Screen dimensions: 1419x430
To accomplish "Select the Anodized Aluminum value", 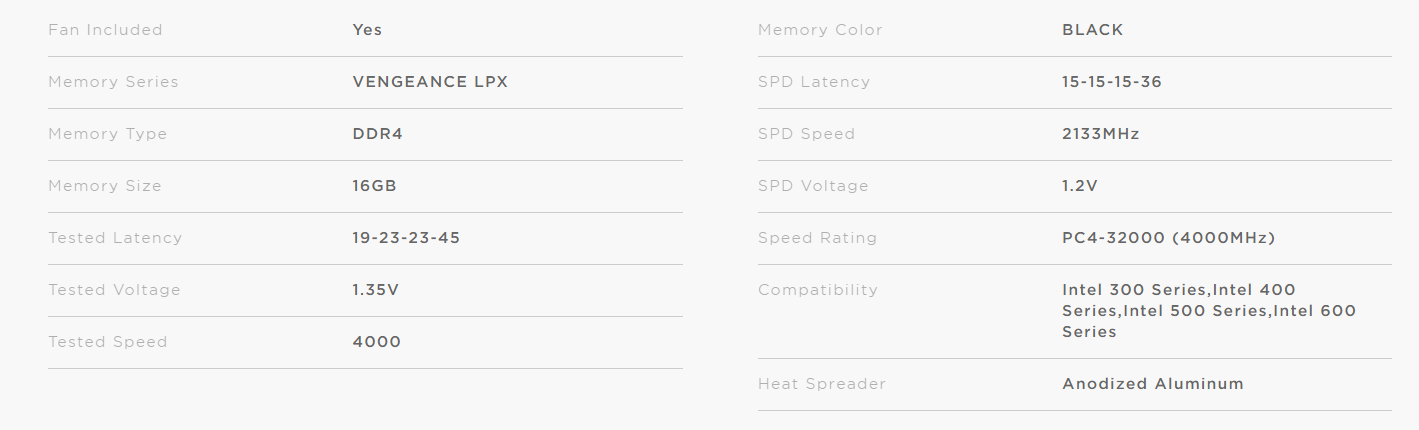I will click(1153, 384).
